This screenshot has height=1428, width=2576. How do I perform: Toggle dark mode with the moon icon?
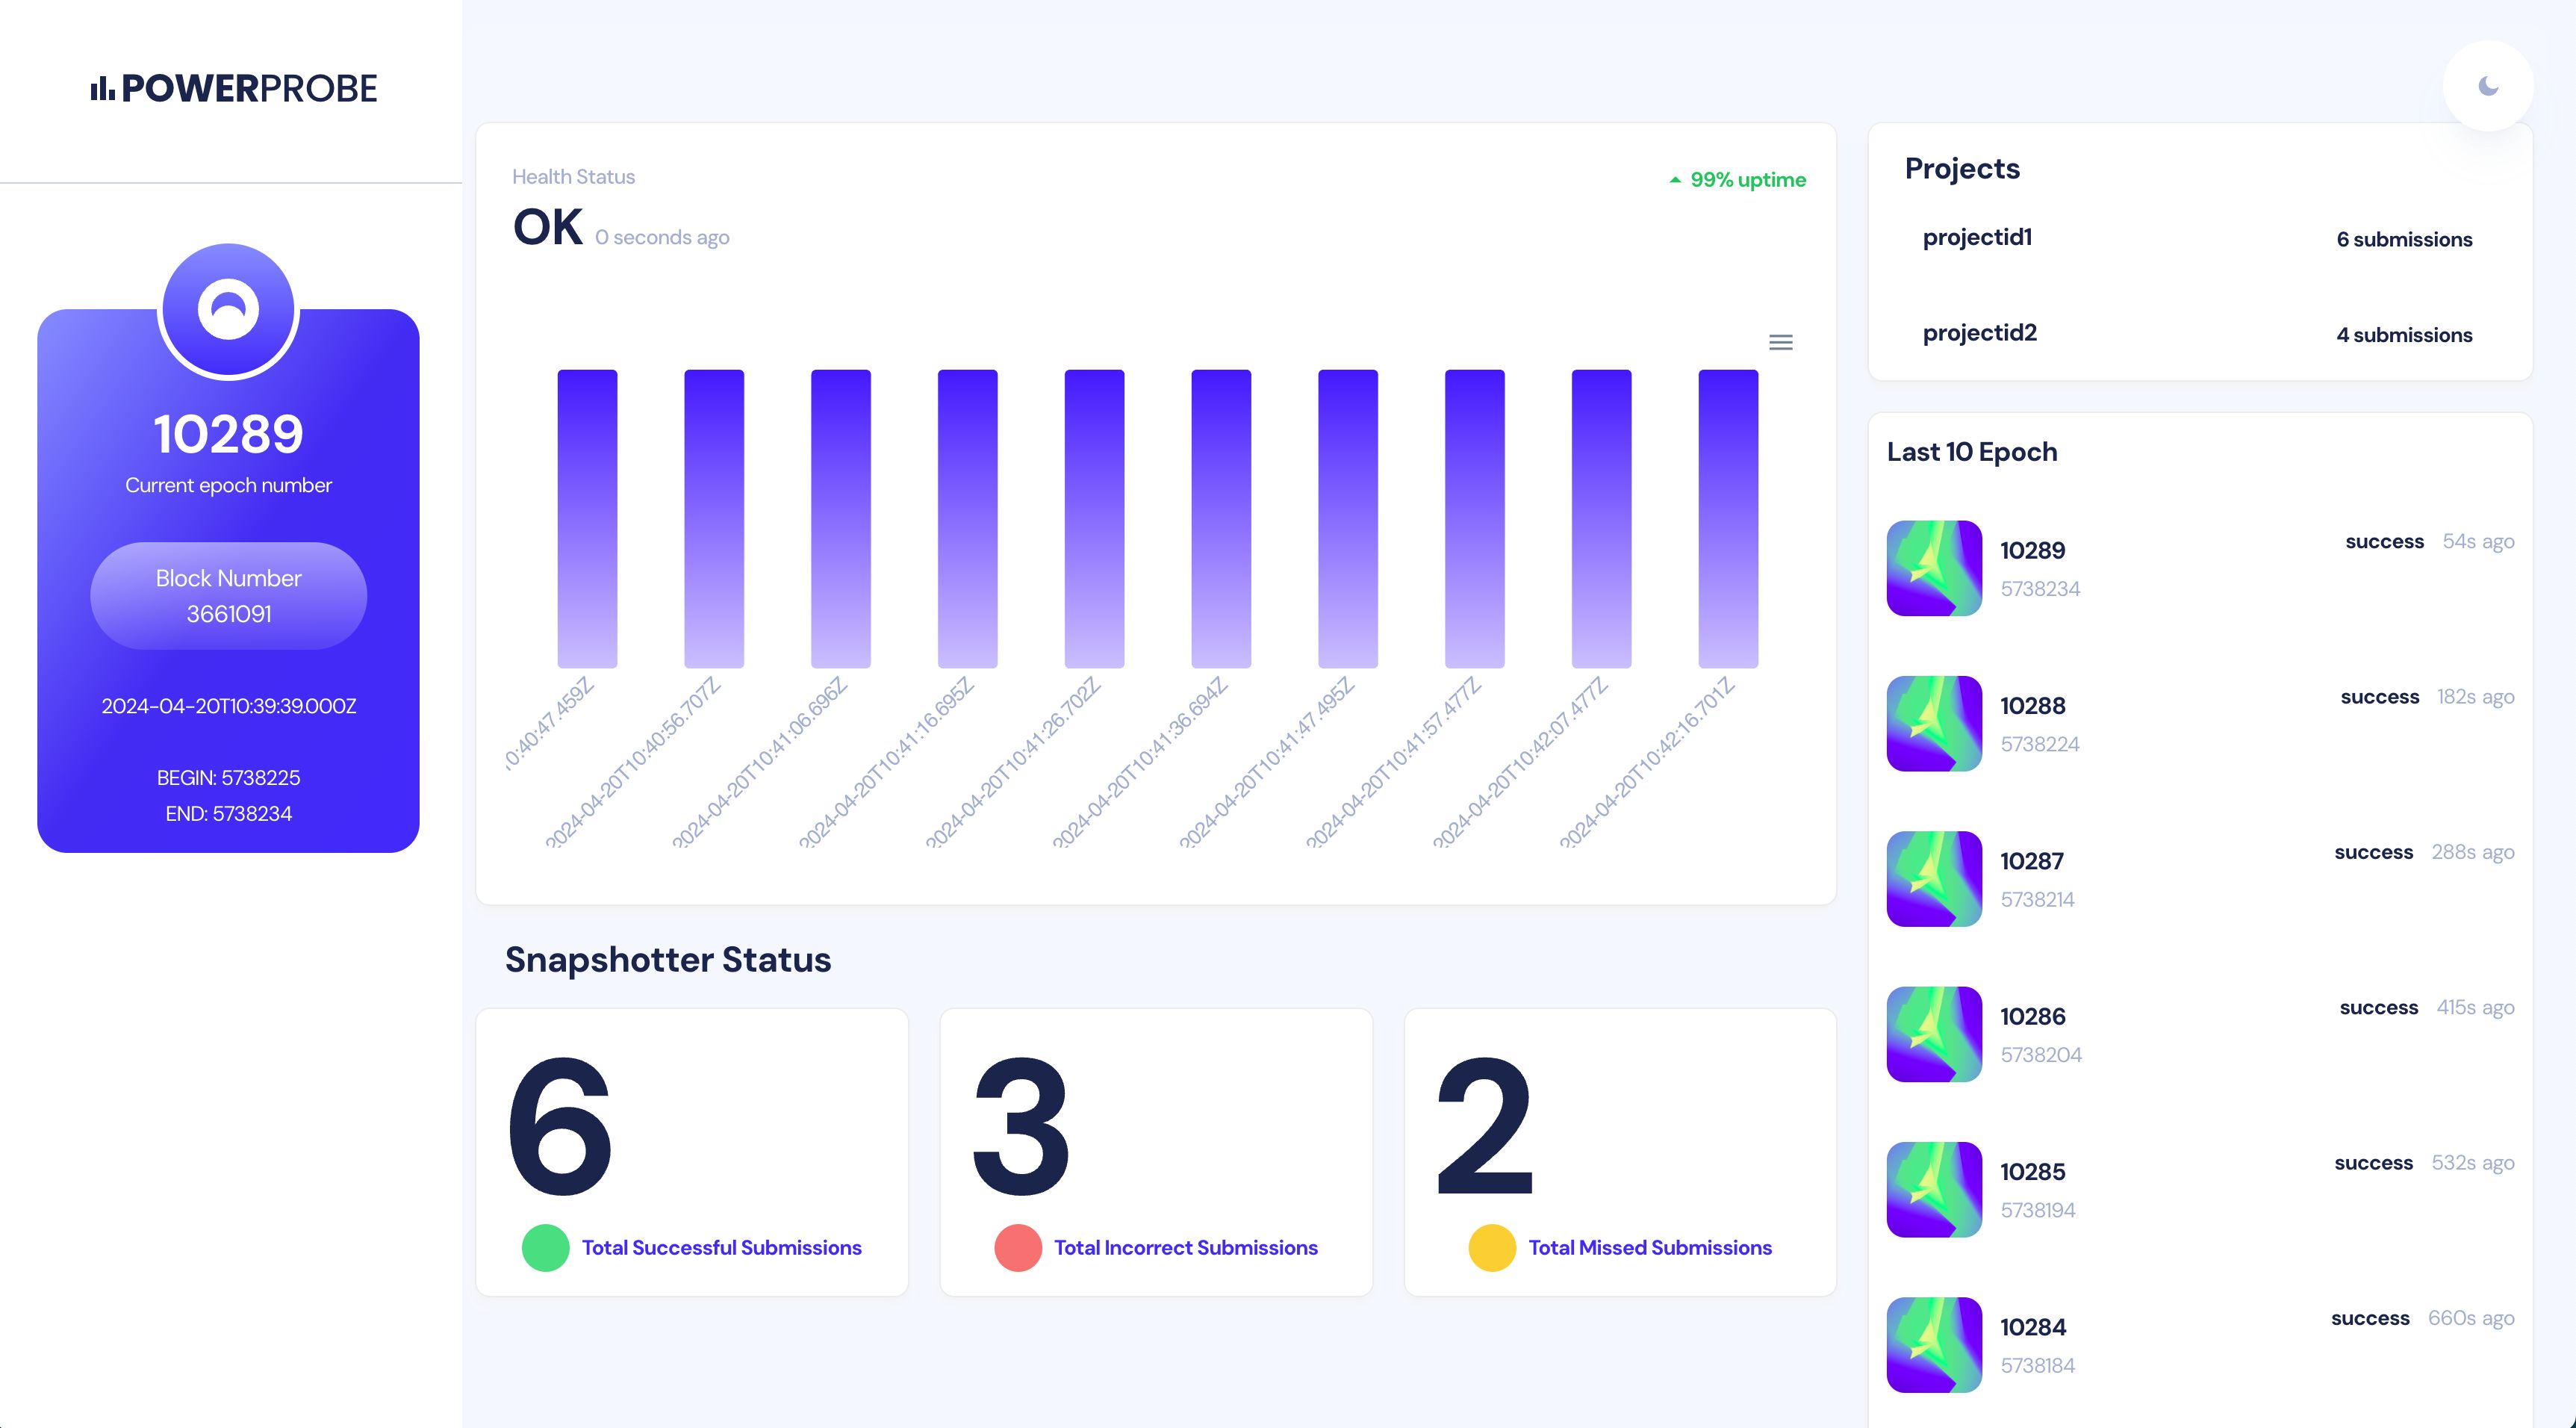(2488, 86)
